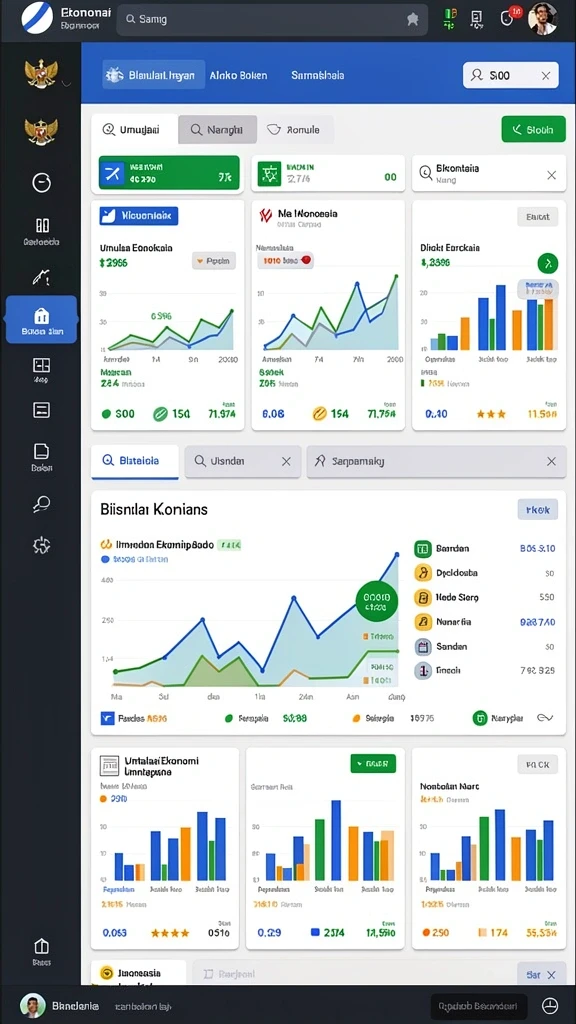Open the user profile avatar at top right
The image size is (576, 1024).
(x=542, y=18)
